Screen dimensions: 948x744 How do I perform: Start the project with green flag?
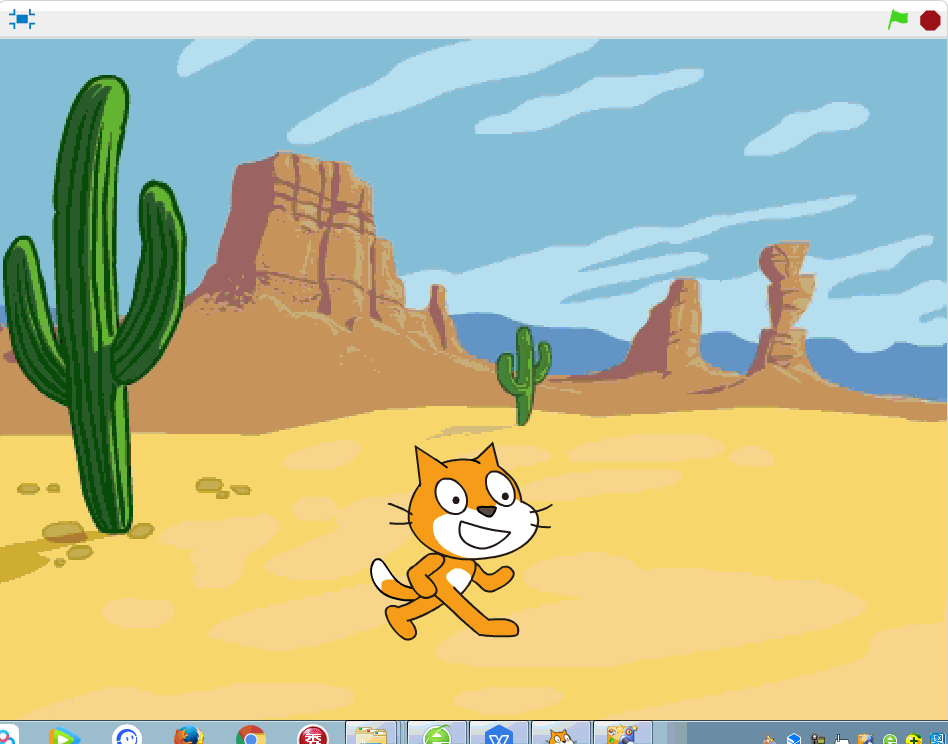(x=898, y=19)
